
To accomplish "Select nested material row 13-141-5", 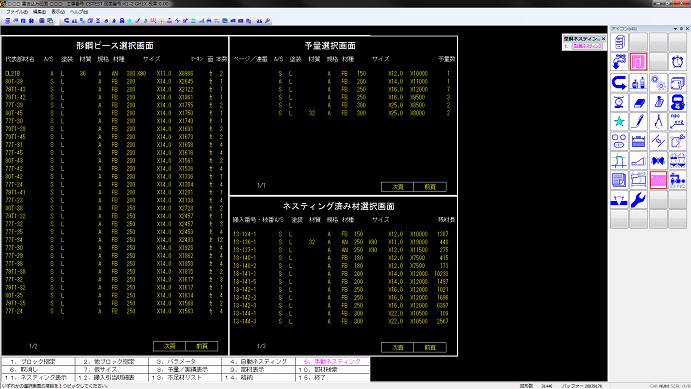I will pos(341,282).
